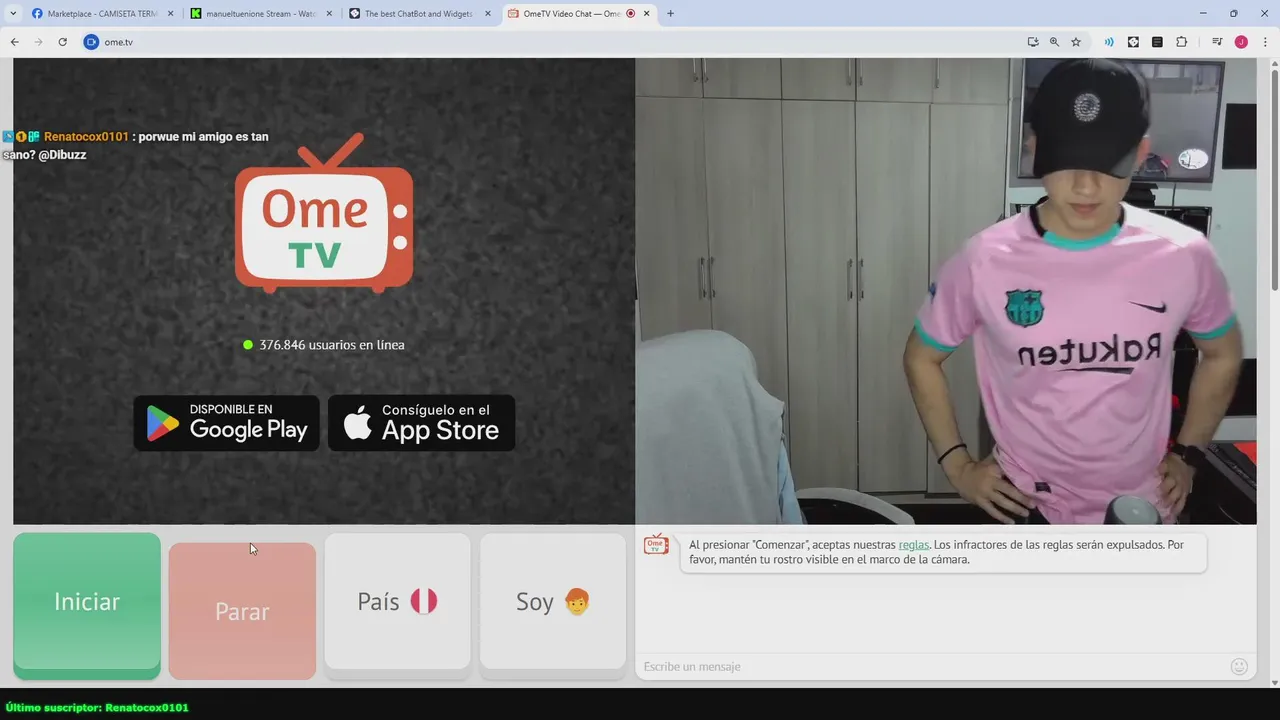The image size is (1280, 720).
Task: Click the OmeTV avatar beside the rules notice
Action: click(x=656, y=545)
